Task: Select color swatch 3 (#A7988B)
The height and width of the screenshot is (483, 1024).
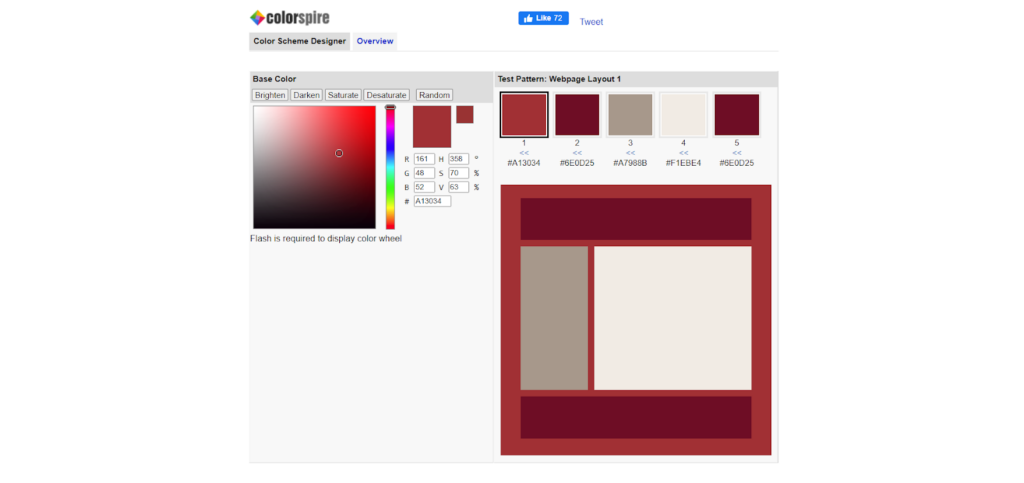Action: coord(630,114)
